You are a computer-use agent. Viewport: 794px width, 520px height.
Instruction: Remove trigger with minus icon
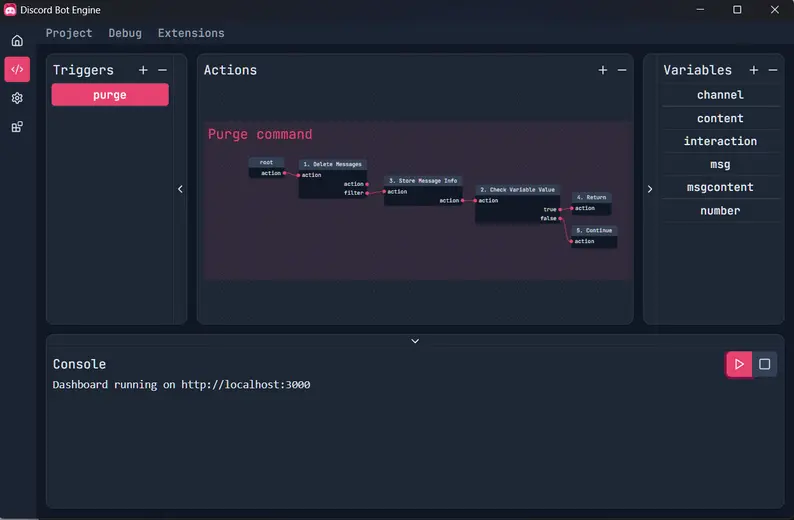[x=162, y=70]
